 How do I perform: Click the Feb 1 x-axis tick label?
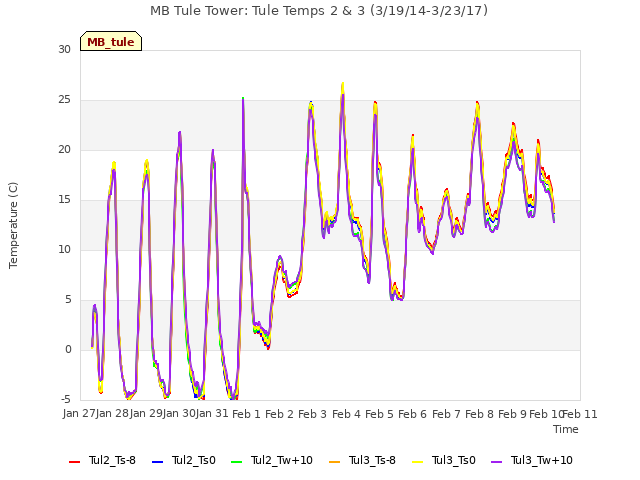coord(246,414)
